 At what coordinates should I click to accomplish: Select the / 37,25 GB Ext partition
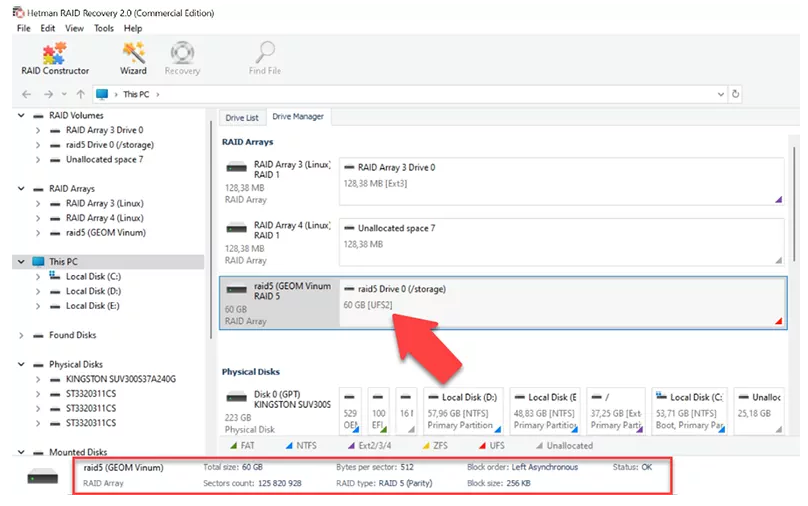pos(616,411)
